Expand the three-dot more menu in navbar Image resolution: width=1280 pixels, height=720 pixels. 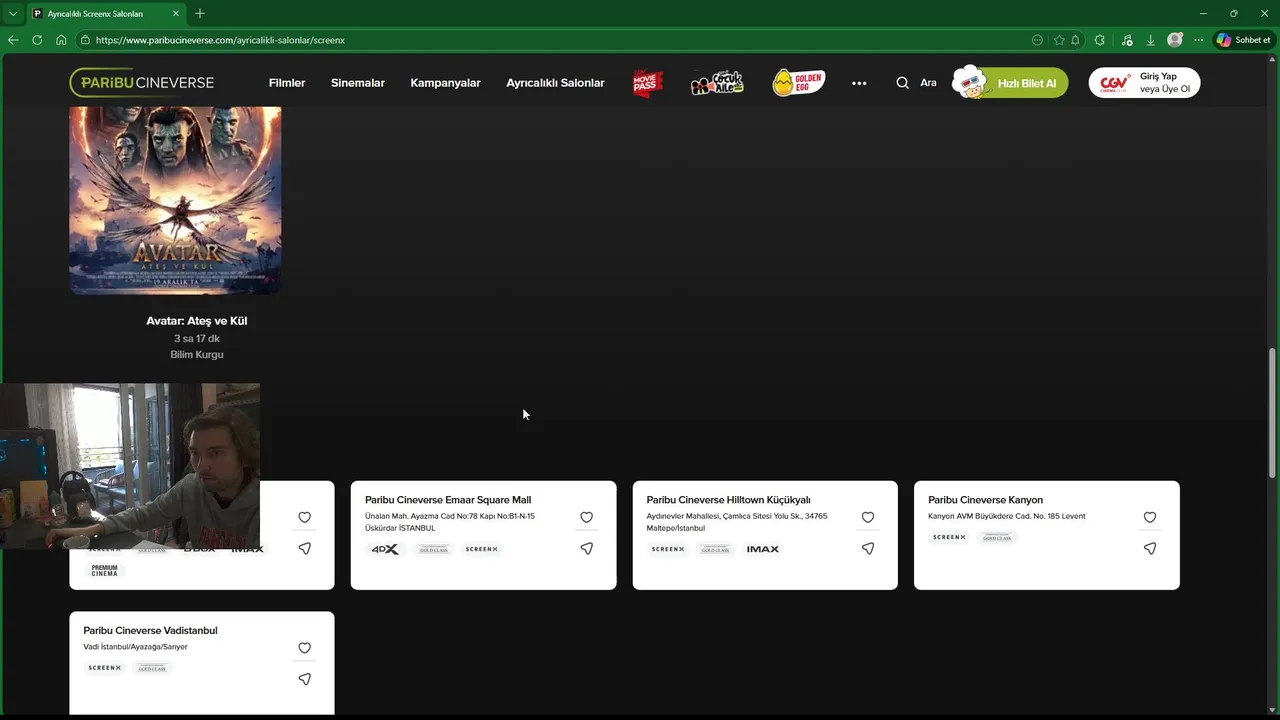pos(859,83)
